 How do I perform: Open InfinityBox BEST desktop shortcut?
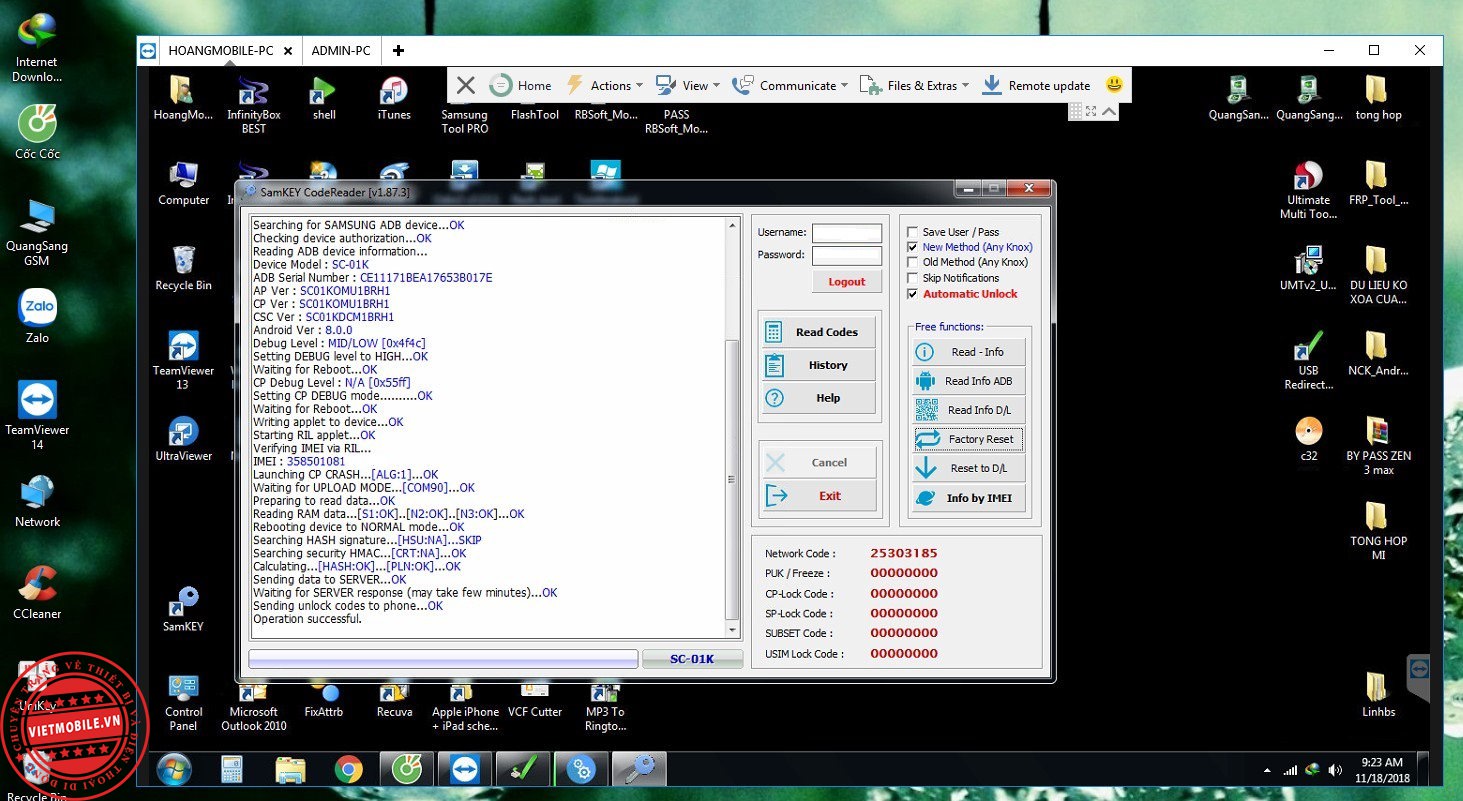coord(254,104)
